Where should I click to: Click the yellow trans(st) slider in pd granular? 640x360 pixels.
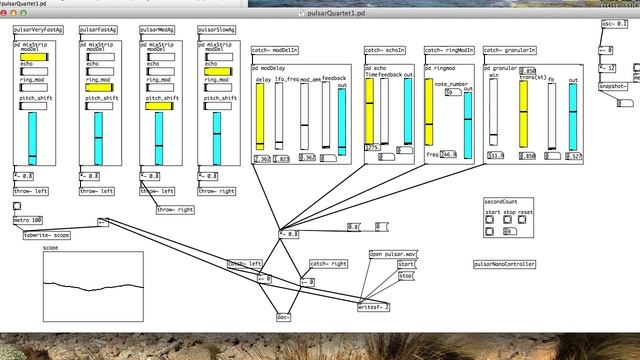click(524, 114)
